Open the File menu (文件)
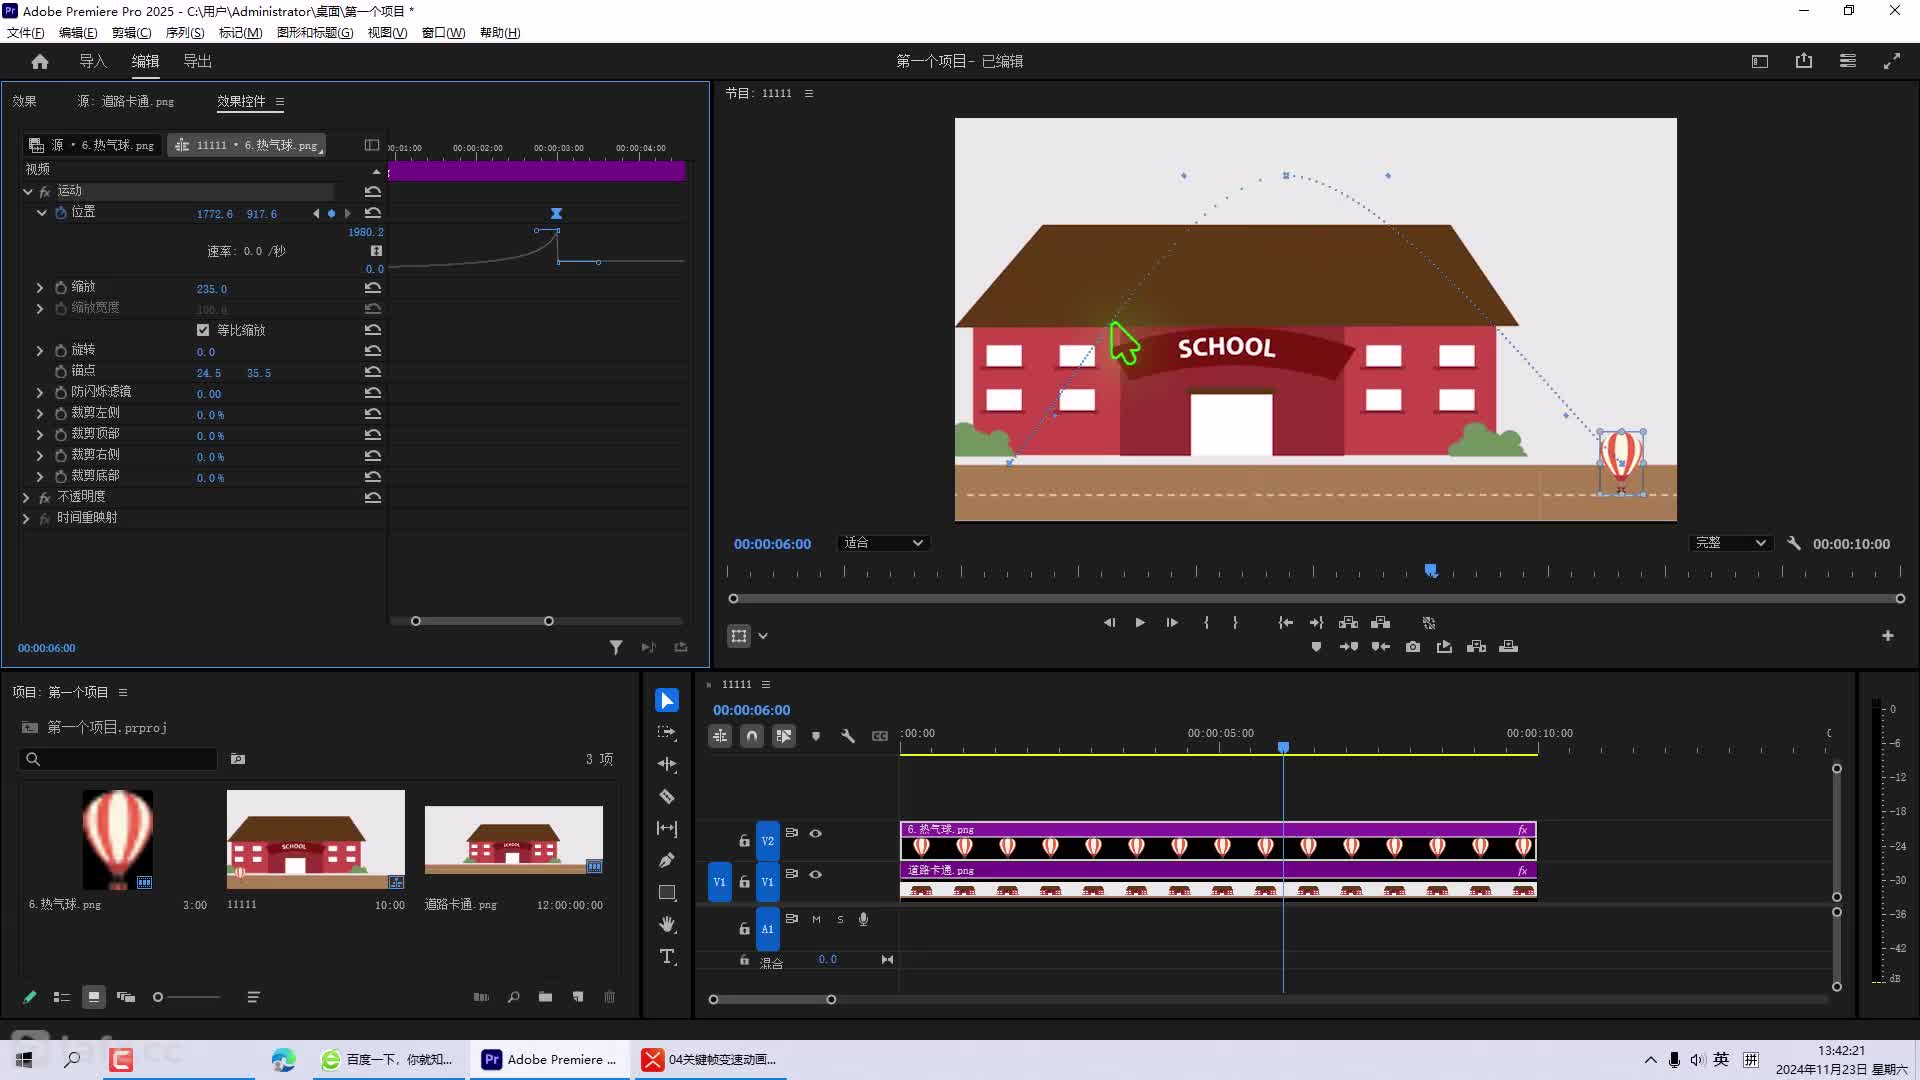This screenshot has height=1080, width=1920. click(26, 33)
